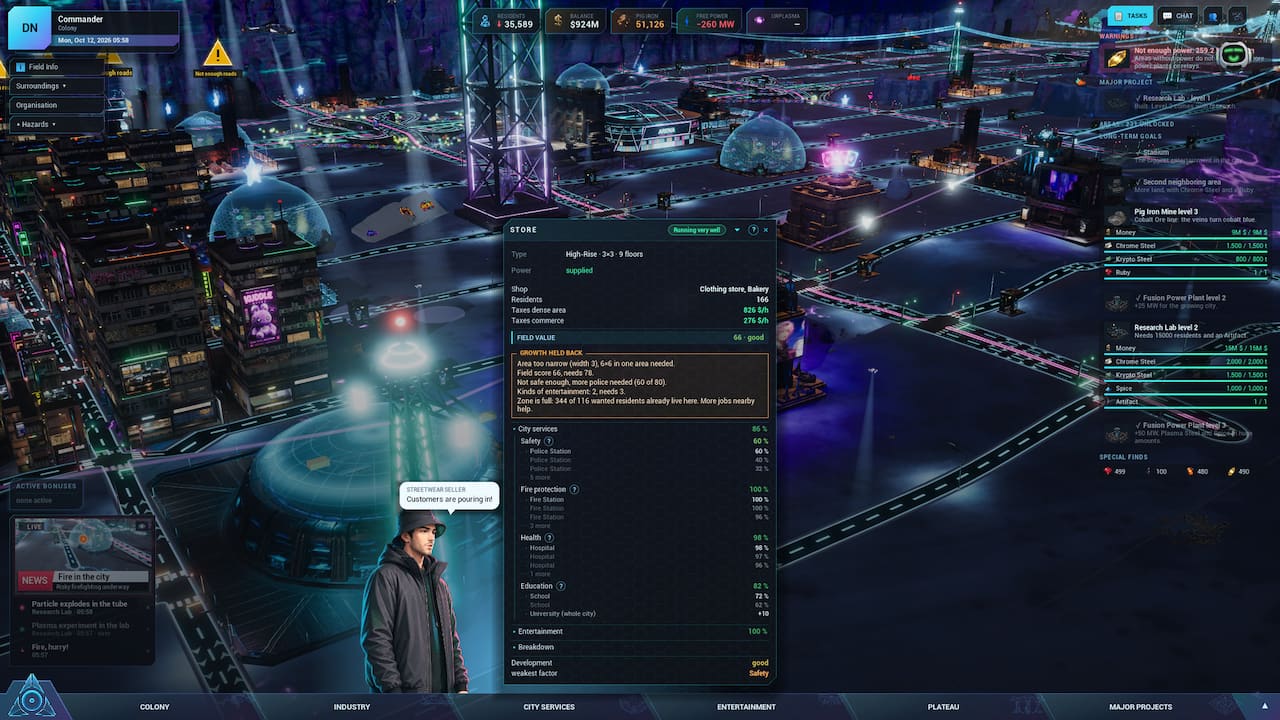Image resolution: width=1280 pixels, height=720 pixels.
Task: Expand the Surroundings dropdown
Action: pyautogui.click(x=57, y=86)
